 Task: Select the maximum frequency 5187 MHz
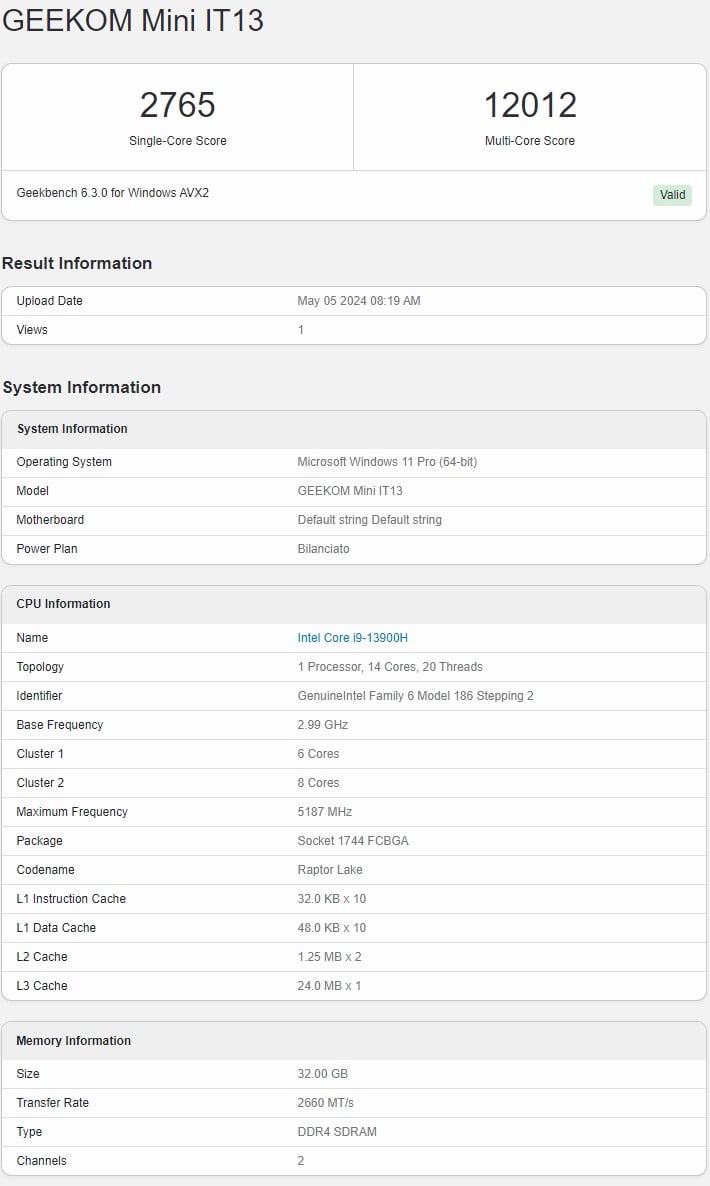pos(324,812)
